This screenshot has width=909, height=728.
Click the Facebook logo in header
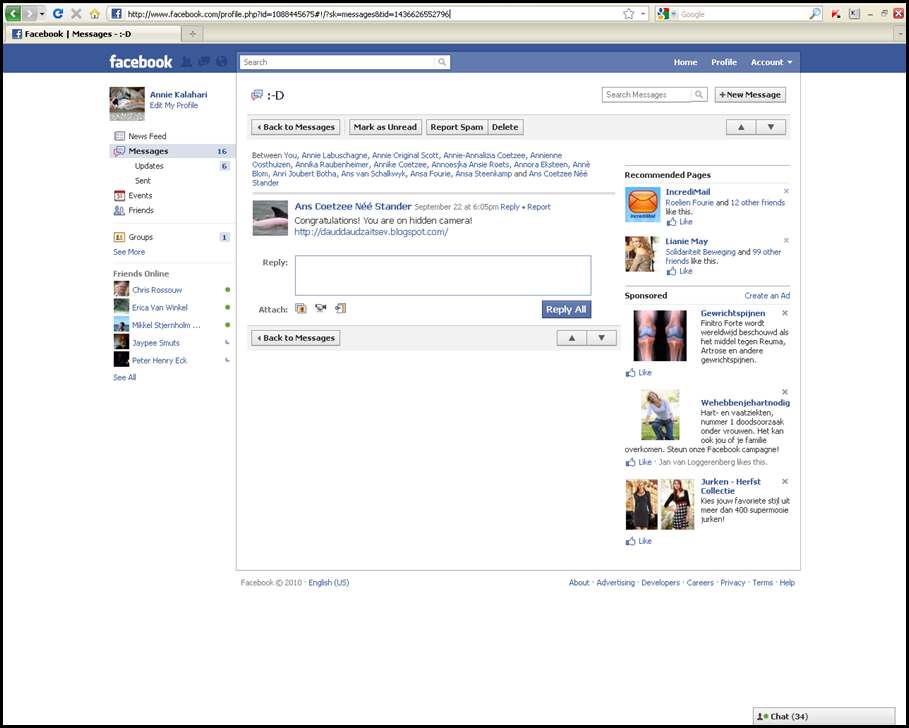[141, 61]
